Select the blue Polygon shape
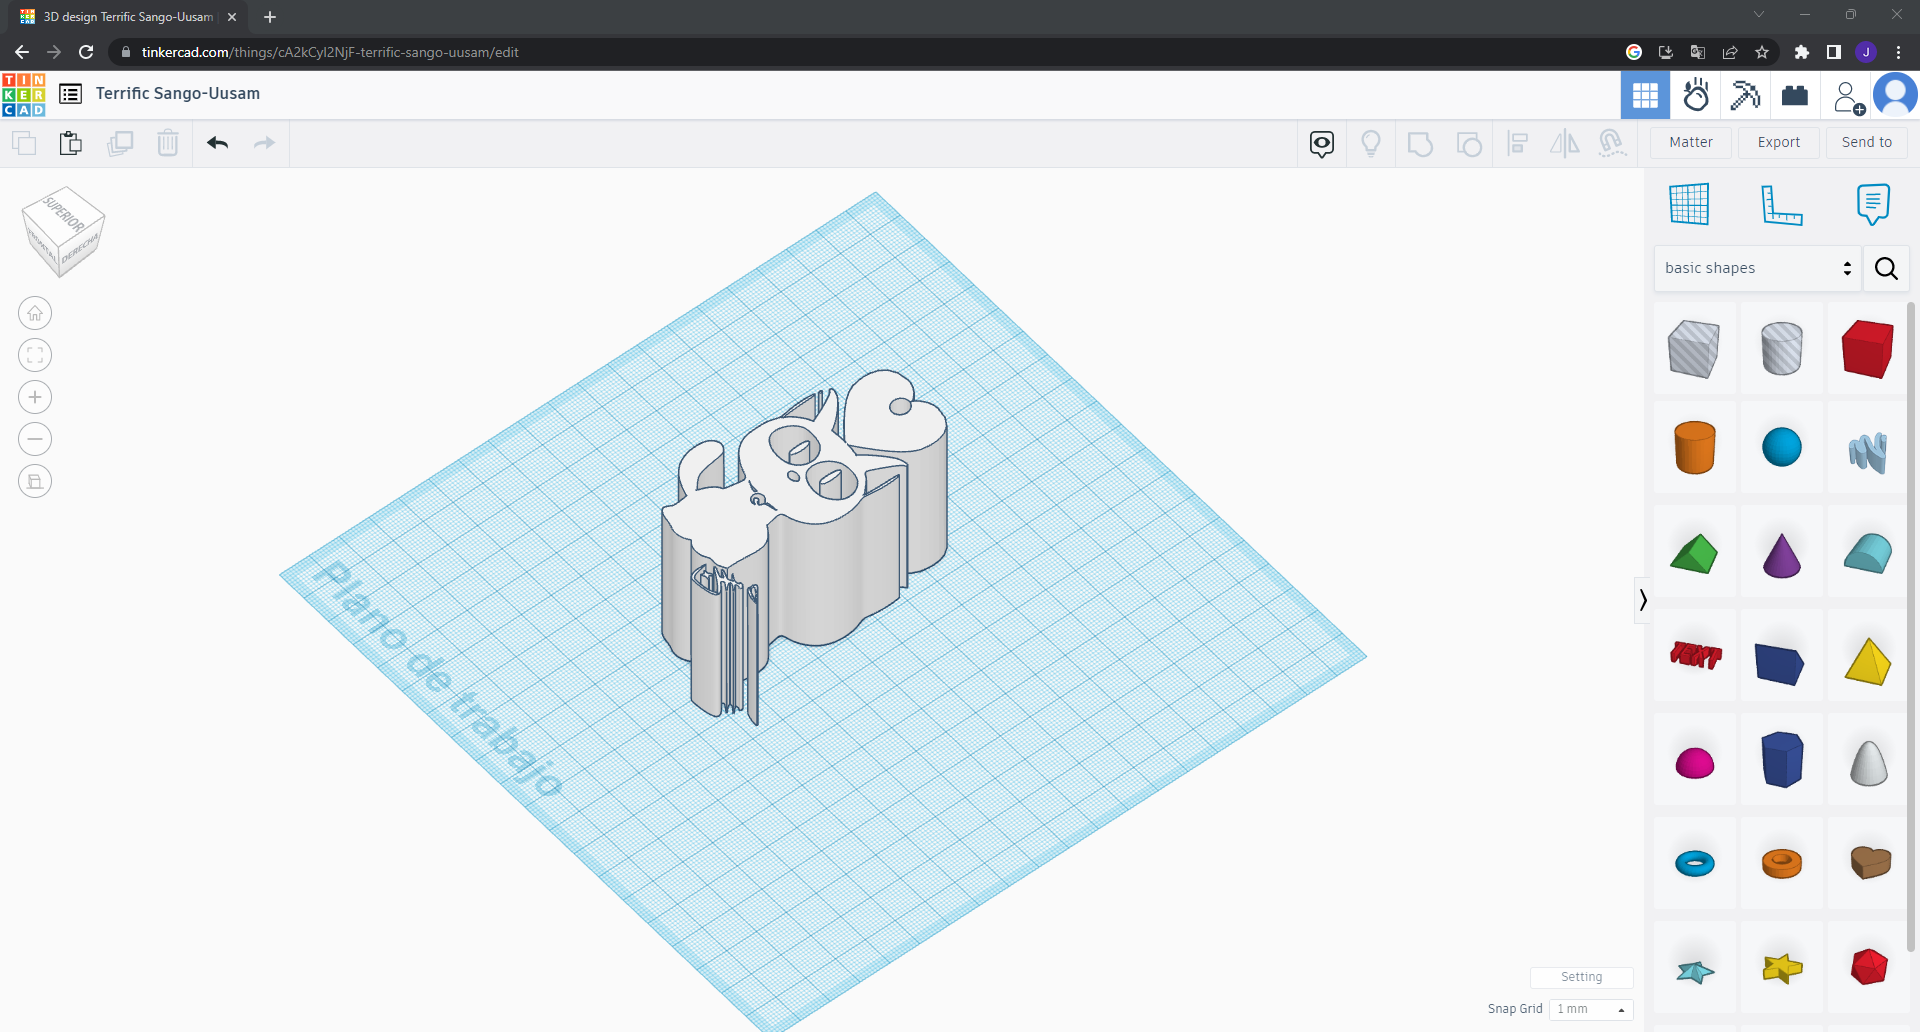 pyautogui.click(x=1781, y=759)
